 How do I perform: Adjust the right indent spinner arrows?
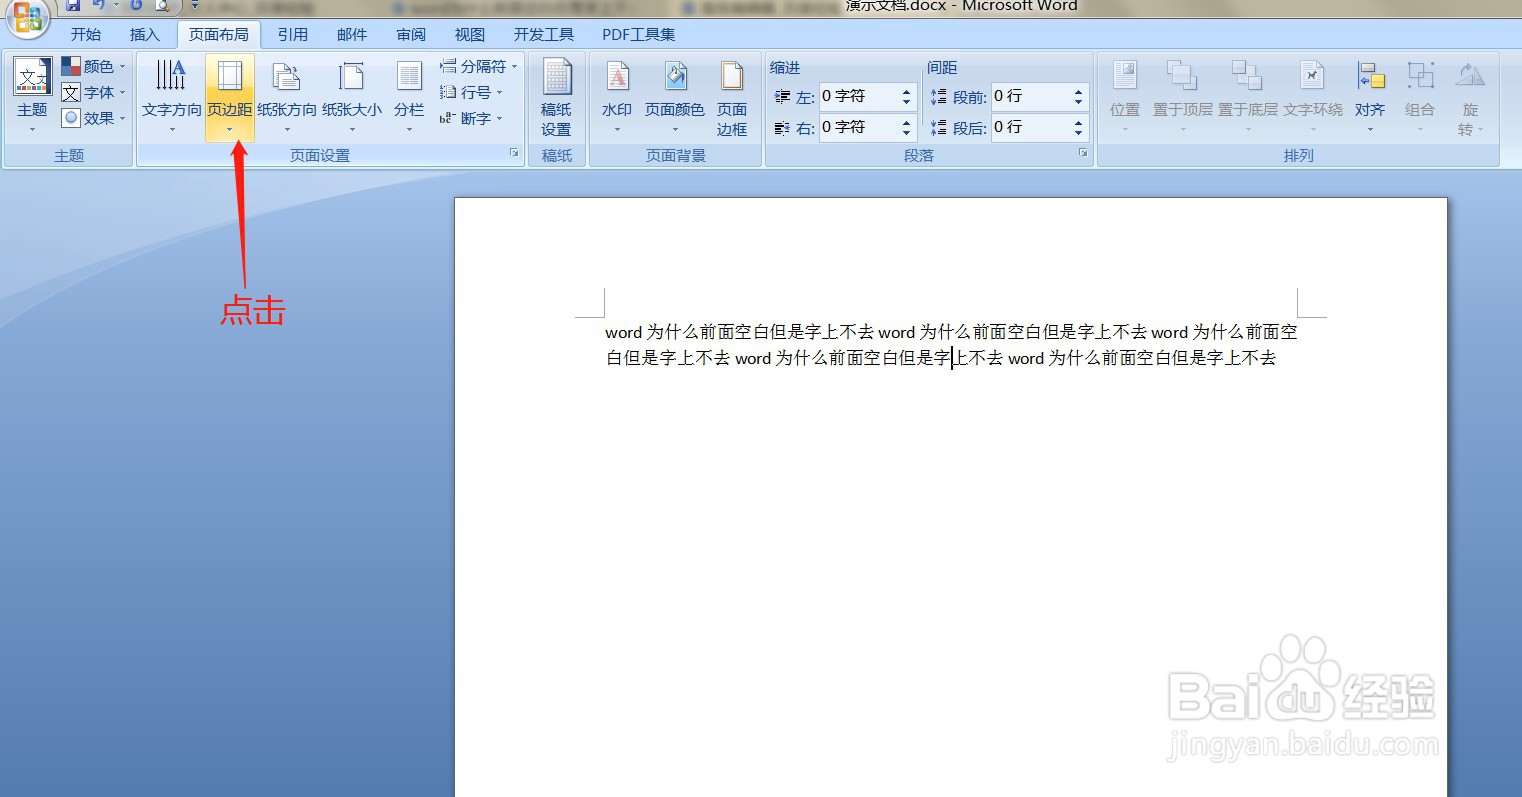pyautogui.click(x=907, y=127)
